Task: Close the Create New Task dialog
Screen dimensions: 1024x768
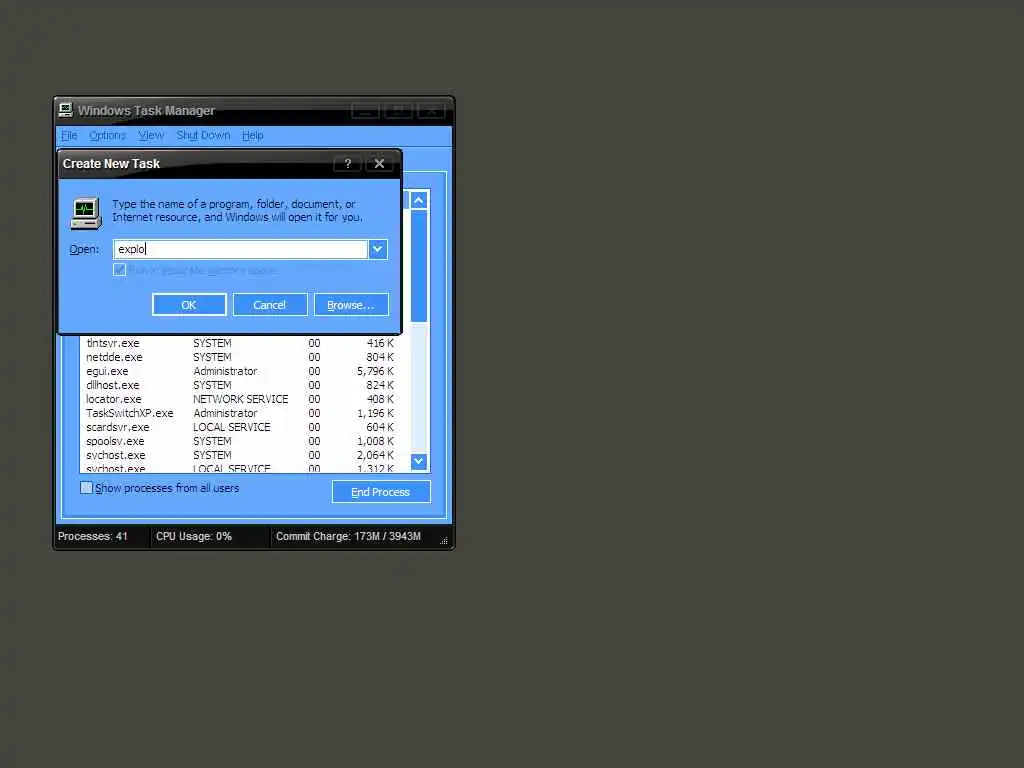Action: 379,163
